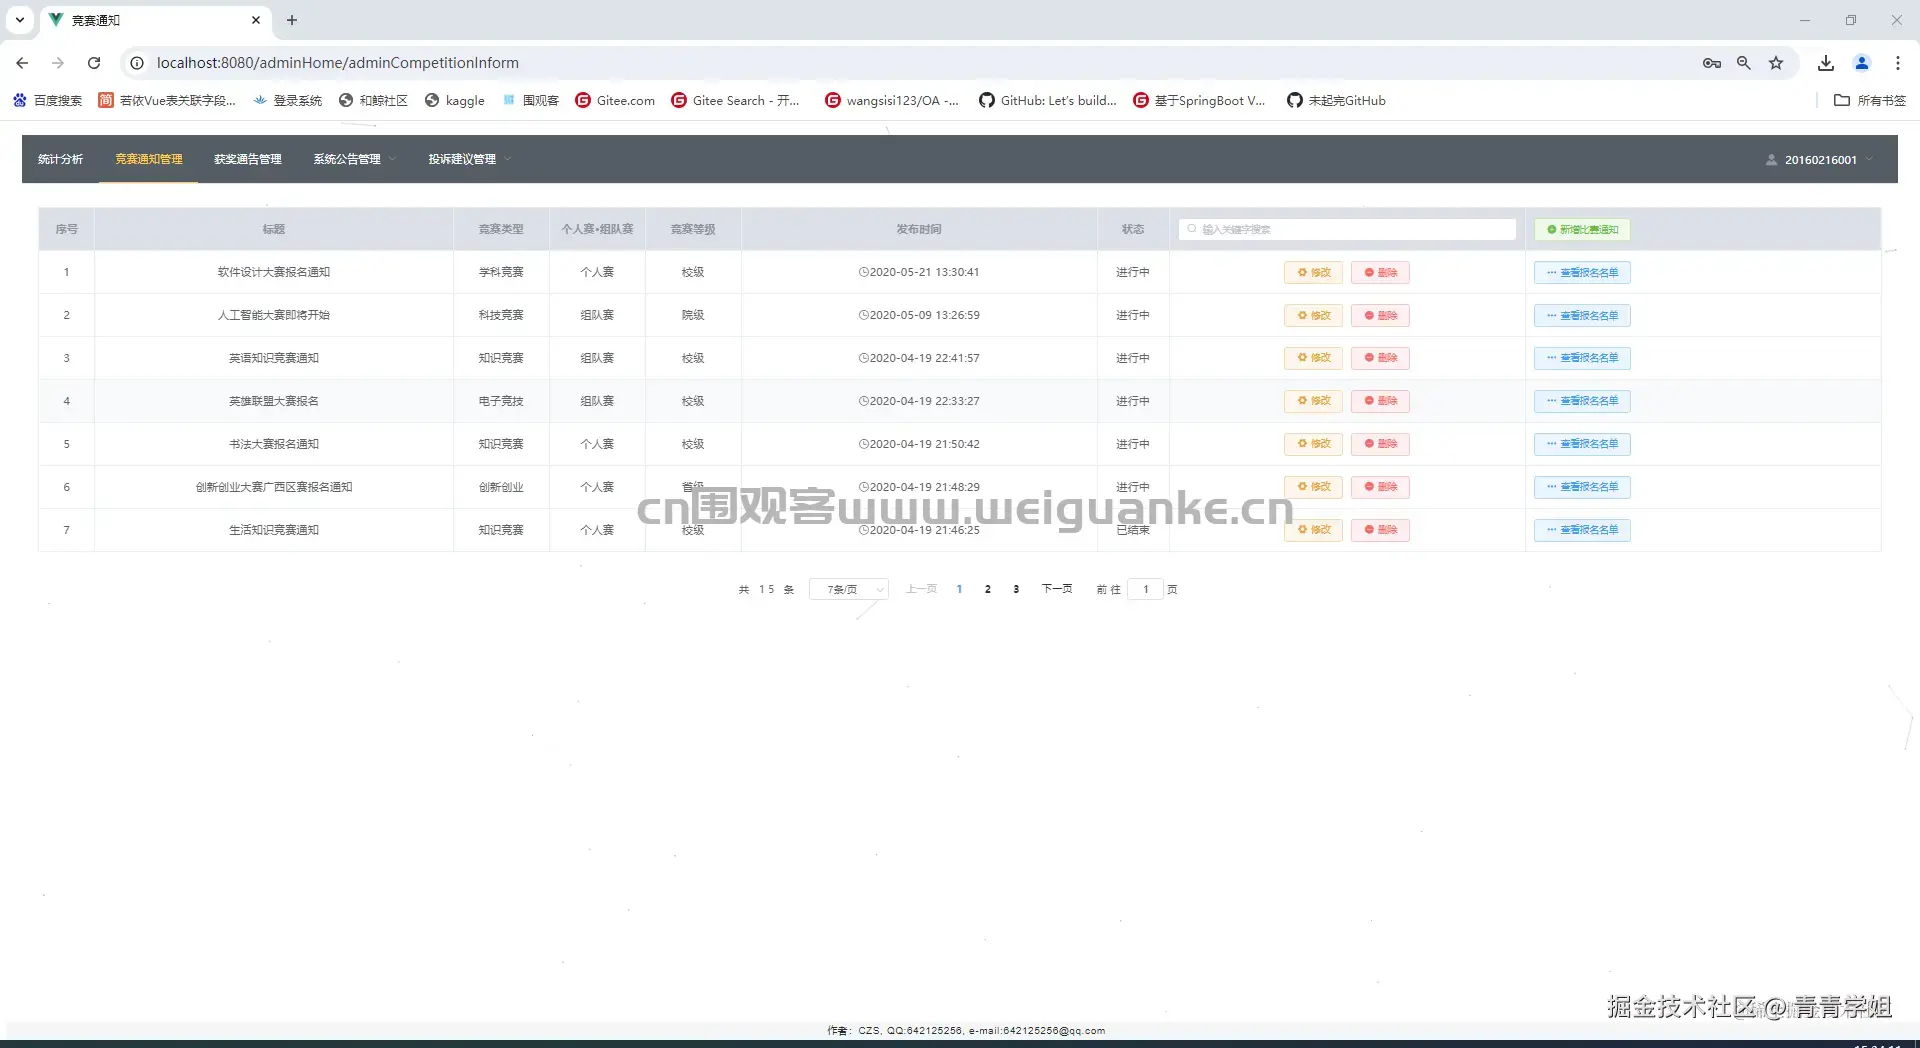Open the 所有书签 bookmarks folder
Viewport: 1920px width, 1048px height.
tap(1870, 100)
